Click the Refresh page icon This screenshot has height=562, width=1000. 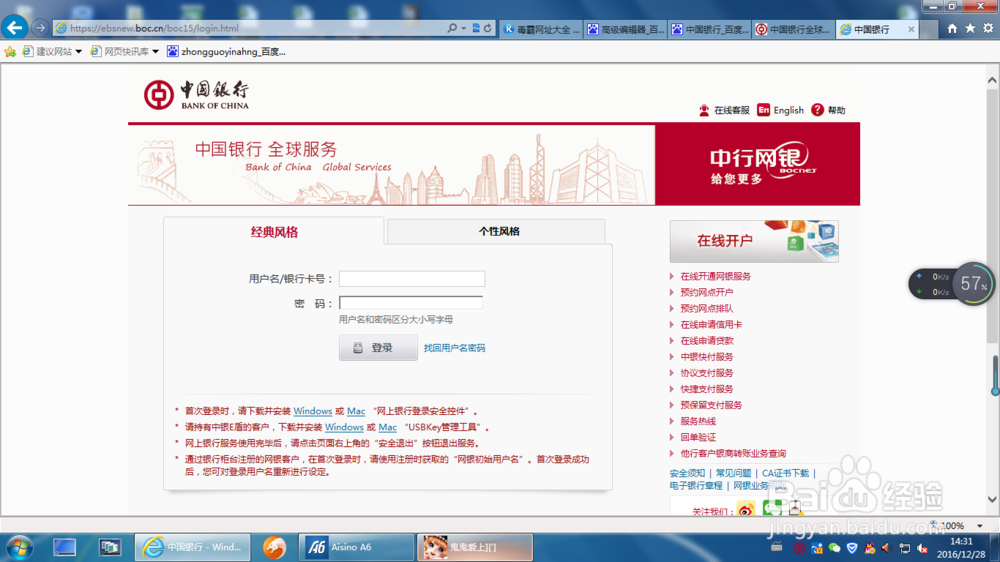pyautogui.click(x=488, y=28)
